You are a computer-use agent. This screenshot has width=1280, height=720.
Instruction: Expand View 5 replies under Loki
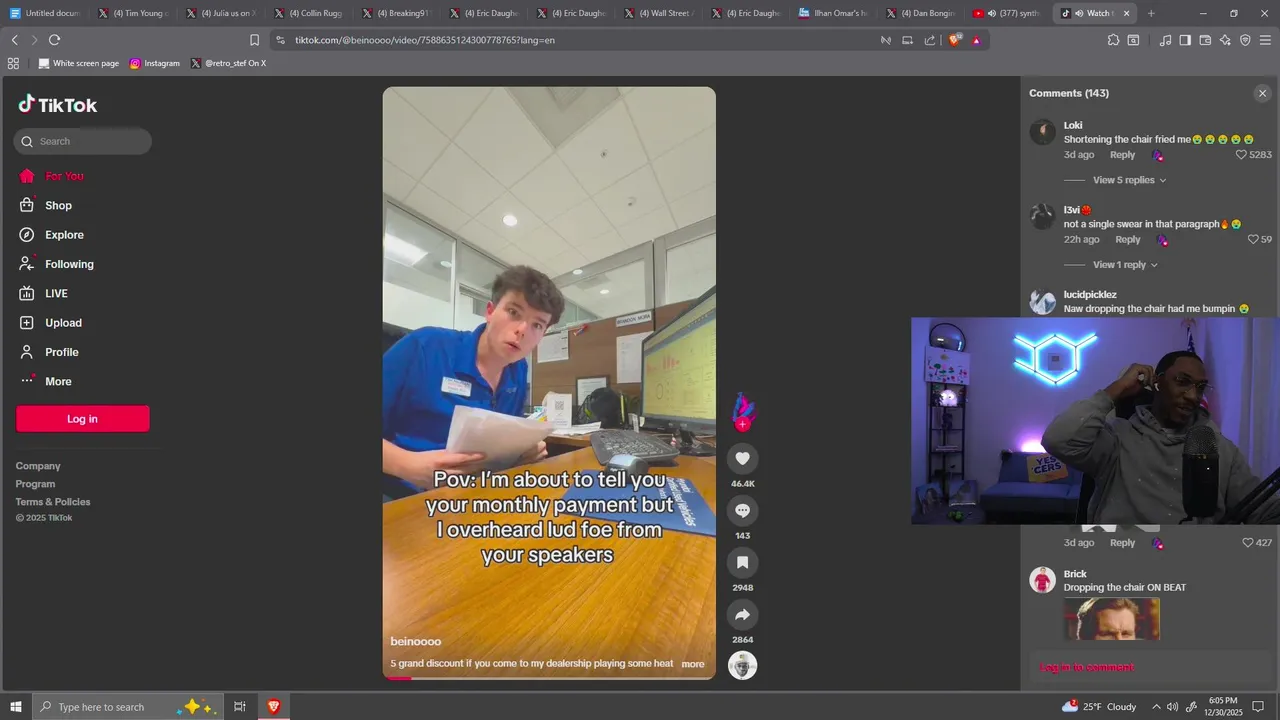(1129, 180)
